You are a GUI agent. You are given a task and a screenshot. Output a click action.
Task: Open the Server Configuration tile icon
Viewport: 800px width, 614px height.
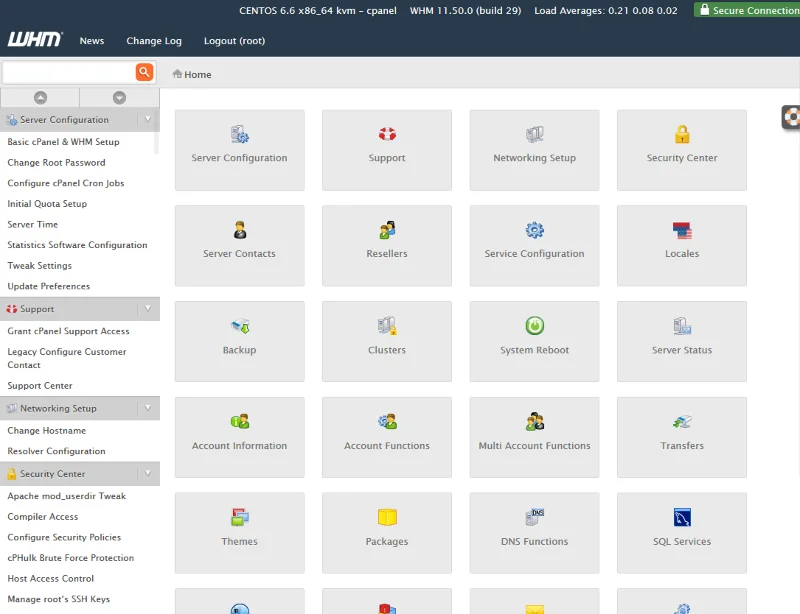pyautogui.click(x=239, y=135)
